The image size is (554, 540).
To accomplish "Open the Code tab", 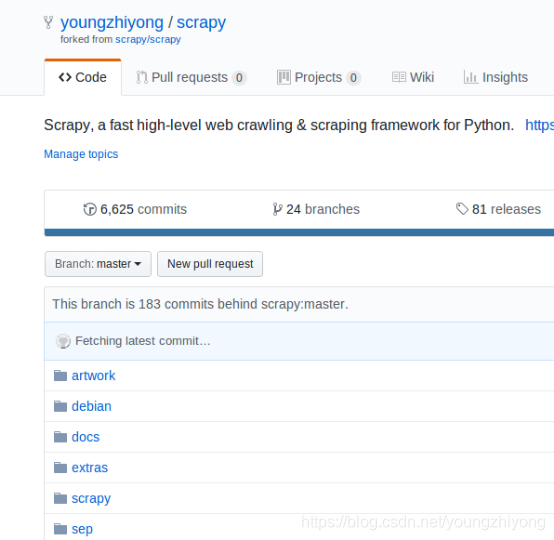I will (x=83, y=77).
